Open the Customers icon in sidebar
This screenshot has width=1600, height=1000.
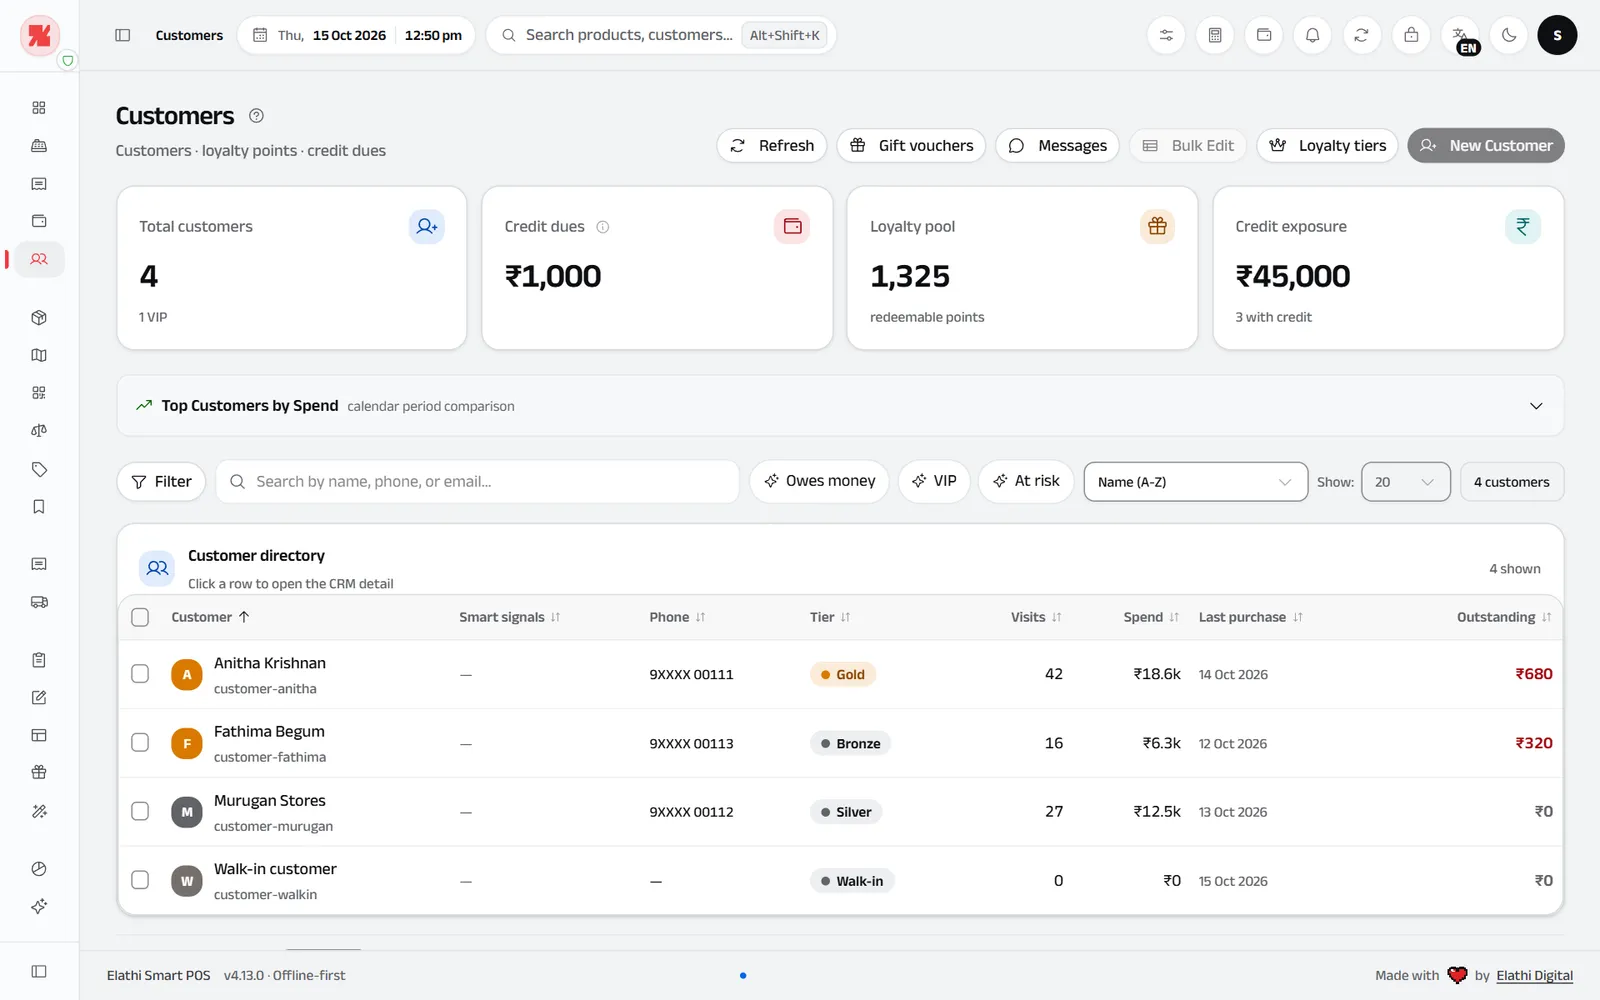pos(39,259)
